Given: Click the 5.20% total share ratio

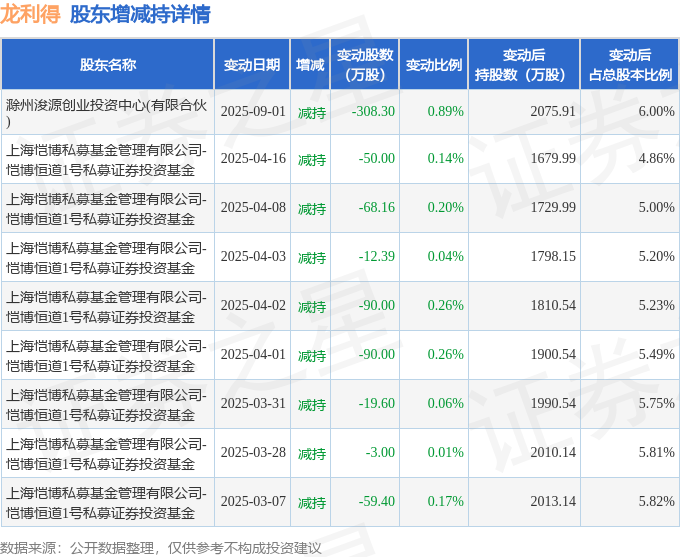Looking at the screenshot, I should pyautogui.click(x=656, y=256).
